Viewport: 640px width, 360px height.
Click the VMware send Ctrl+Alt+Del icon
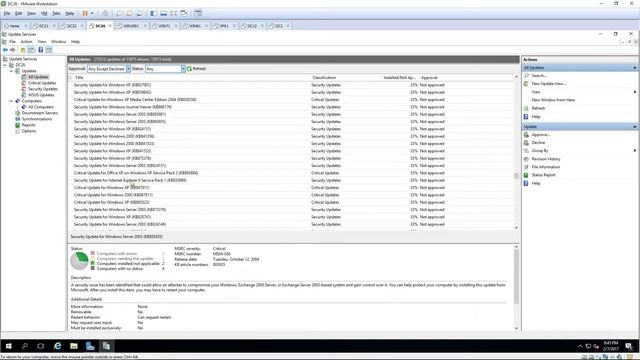click(105, 13)
